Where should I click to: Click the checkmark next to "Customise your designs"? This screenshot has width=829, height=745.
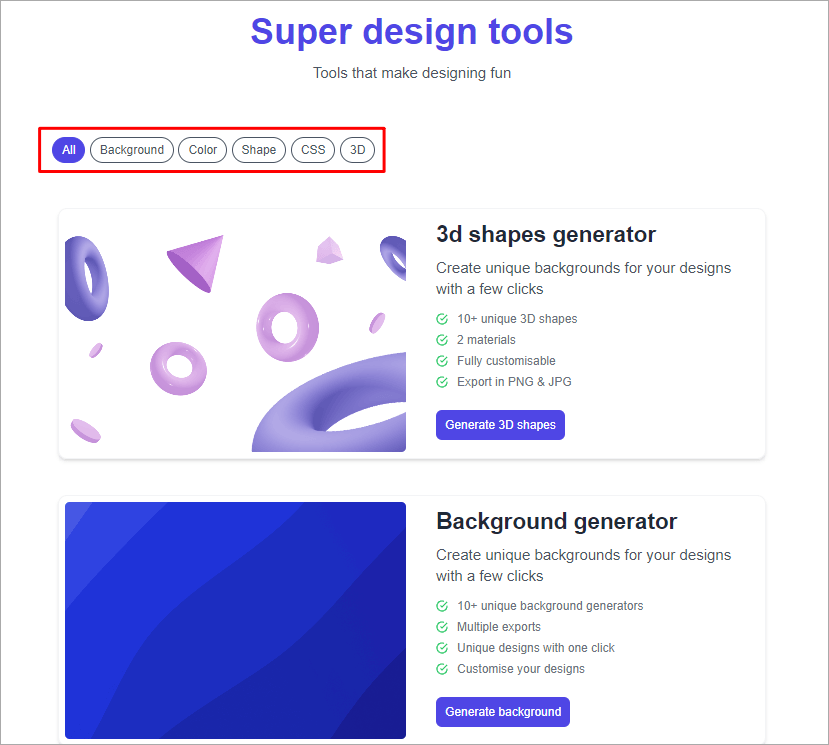[441, 668]
